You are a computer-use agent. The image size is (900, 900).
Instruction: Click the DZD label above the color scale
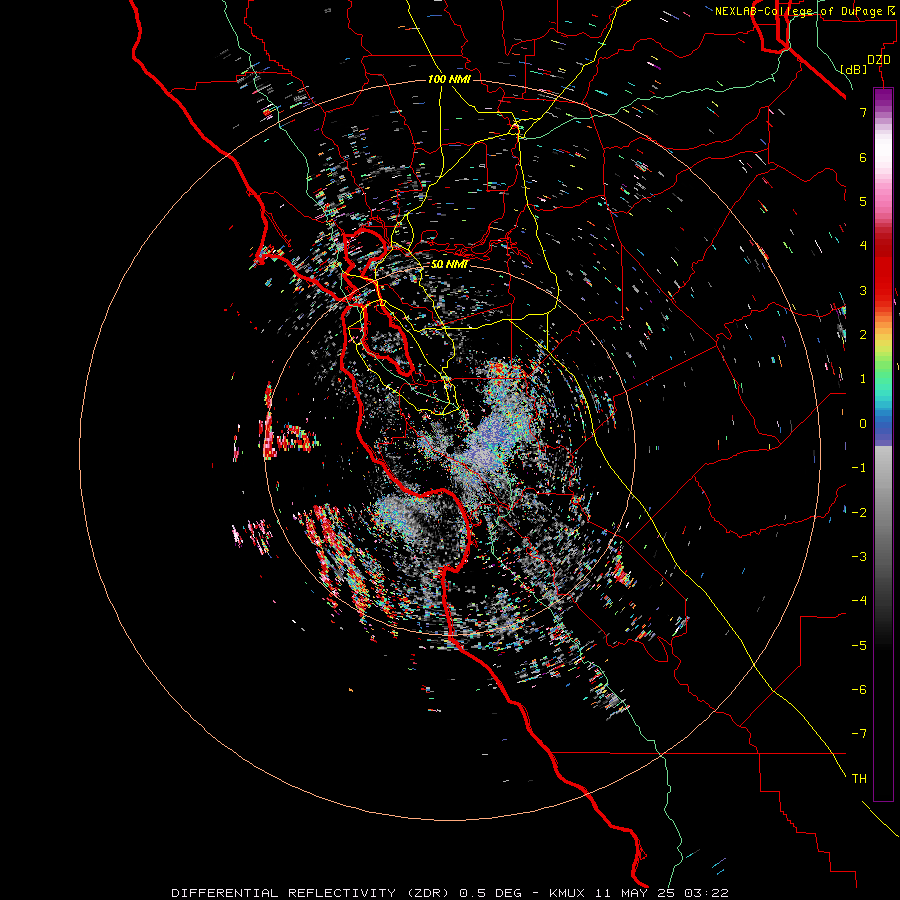pyautogui.click(x=879, y=60)
